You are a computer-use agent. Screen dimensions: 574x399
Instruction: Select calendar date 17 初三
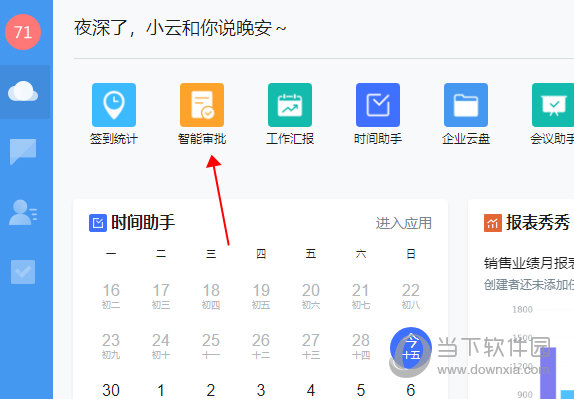point(161,296)
